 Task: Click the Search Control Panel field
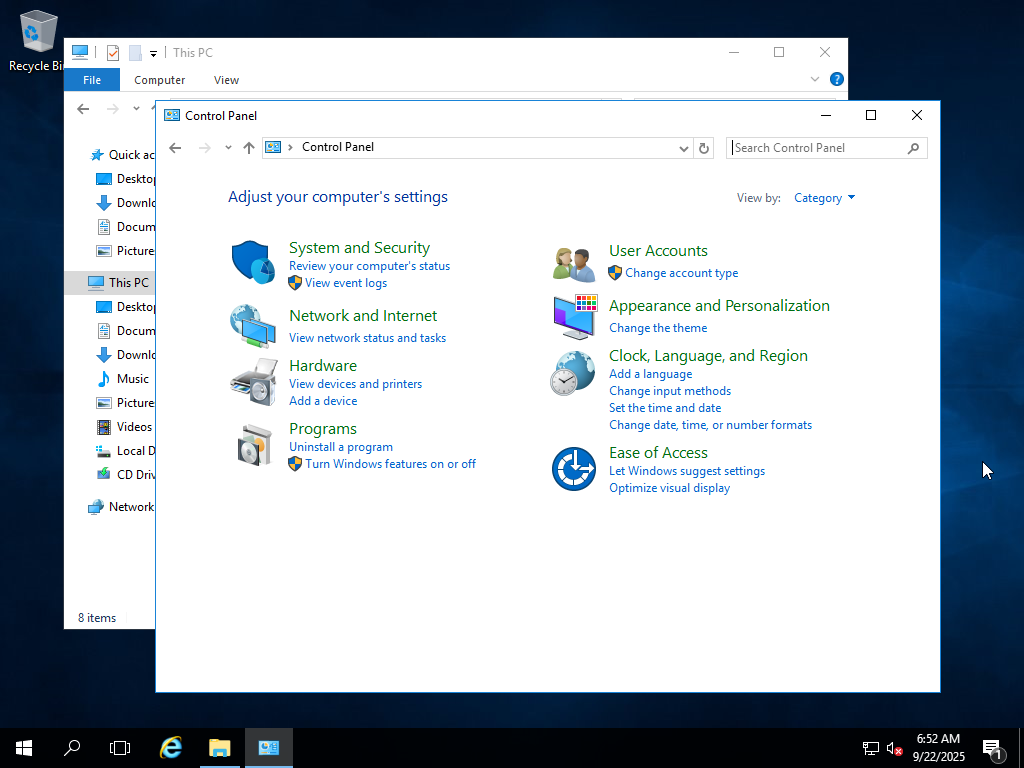[x=817, y=148]
